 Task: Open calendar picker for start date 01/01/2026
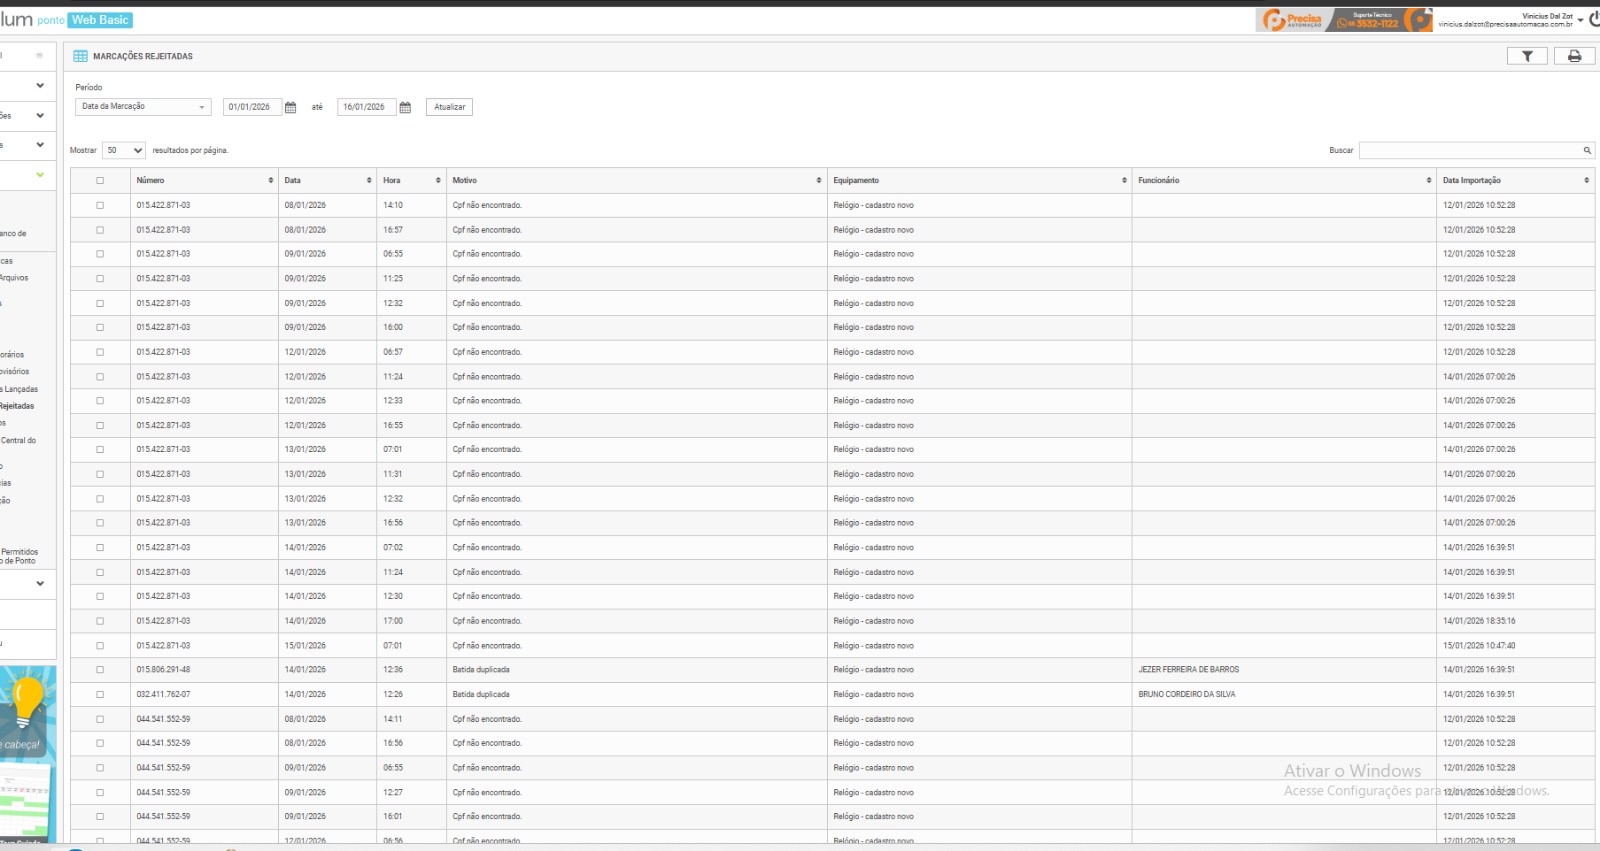click(291, 107)
